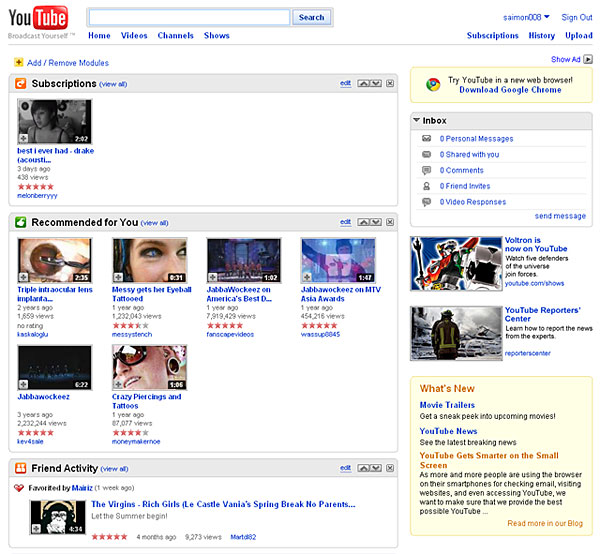Click the Show Ad arrow icon
Screen dimensions: 600x554
588,59
